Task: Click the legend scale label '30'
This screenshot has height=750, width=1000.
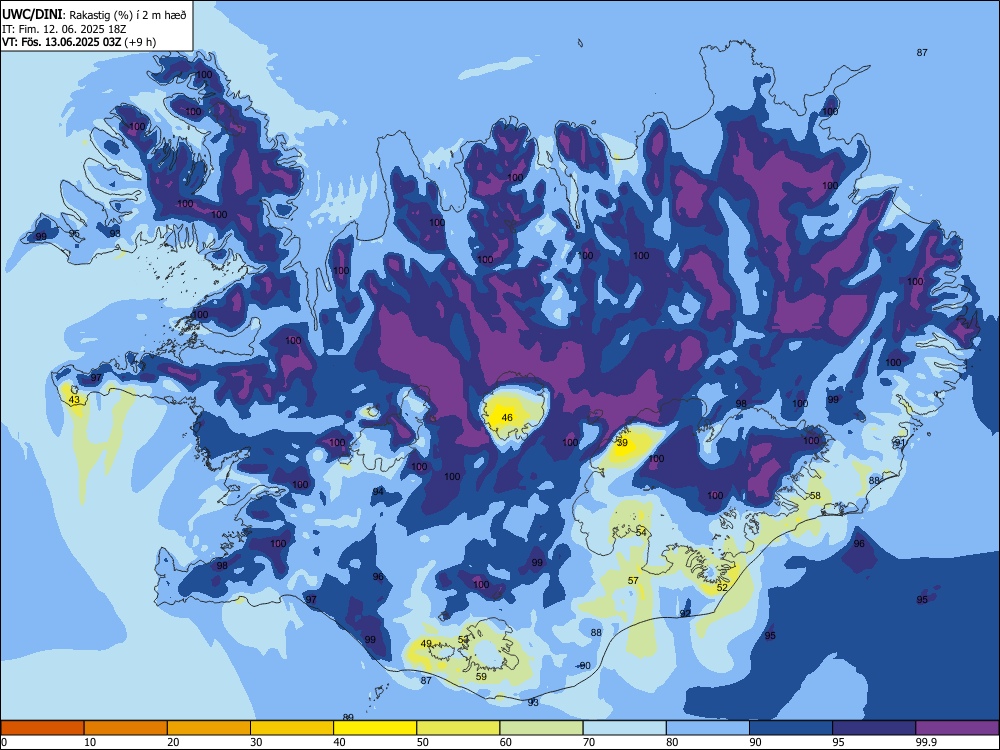Action: coord(256,742)
